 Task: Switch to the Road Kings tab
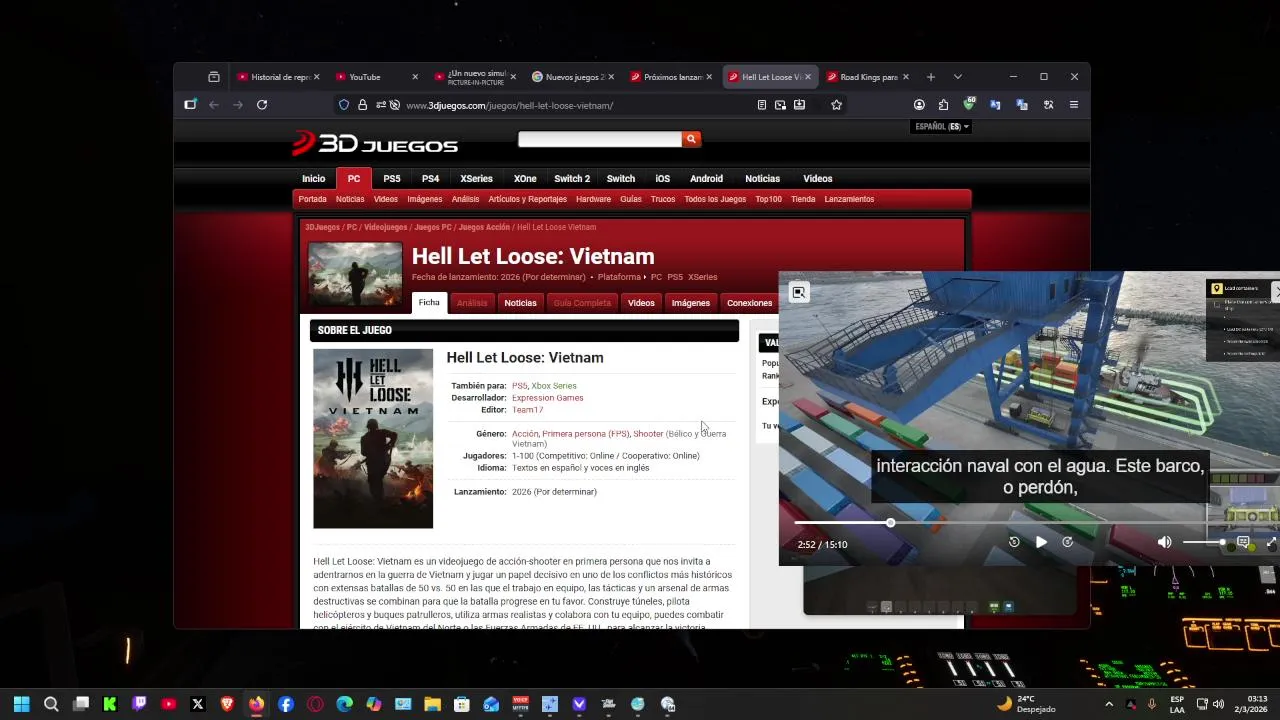coord(866,77)
